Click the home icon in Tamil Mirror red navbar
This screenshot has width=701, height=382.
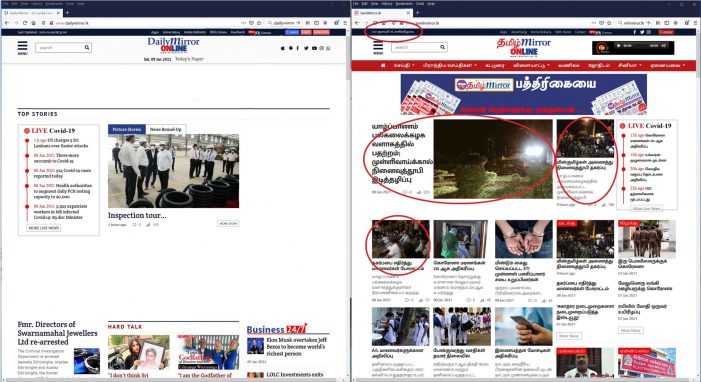tap(383, 65)
